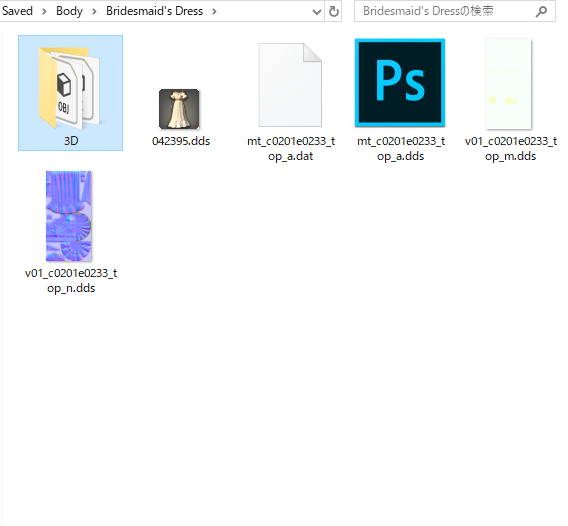Select the purple normal map v01_c0201e0233_top_n.dds
The width and height of the screenshot is (568, 526).
[68, 216]
